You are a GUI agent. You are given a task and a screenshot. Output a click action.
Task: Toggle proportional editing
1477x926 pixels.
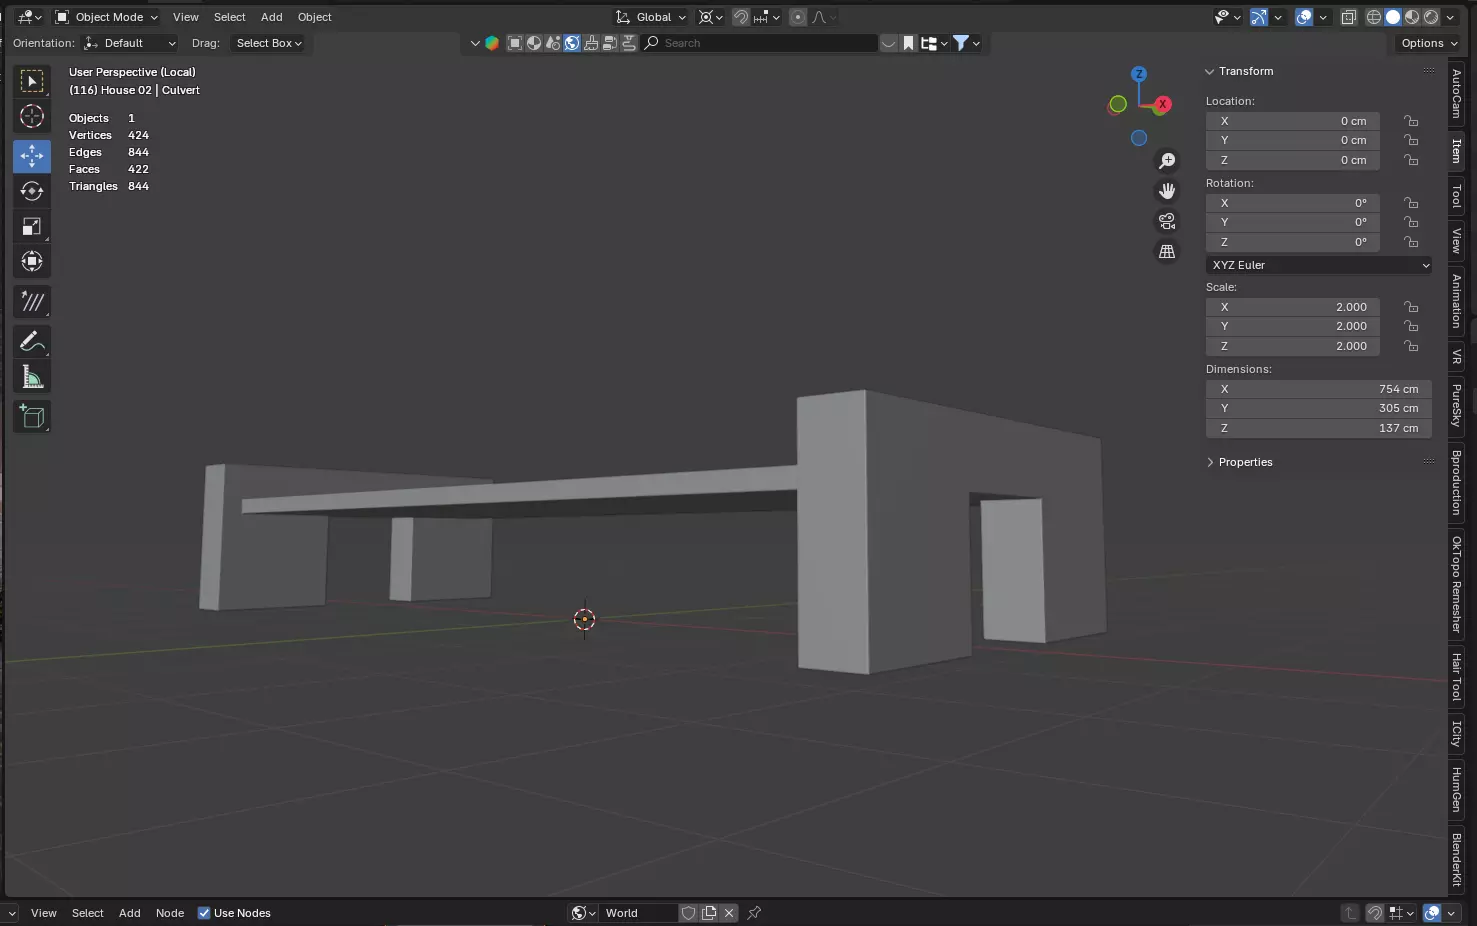[x=798, y=17]
